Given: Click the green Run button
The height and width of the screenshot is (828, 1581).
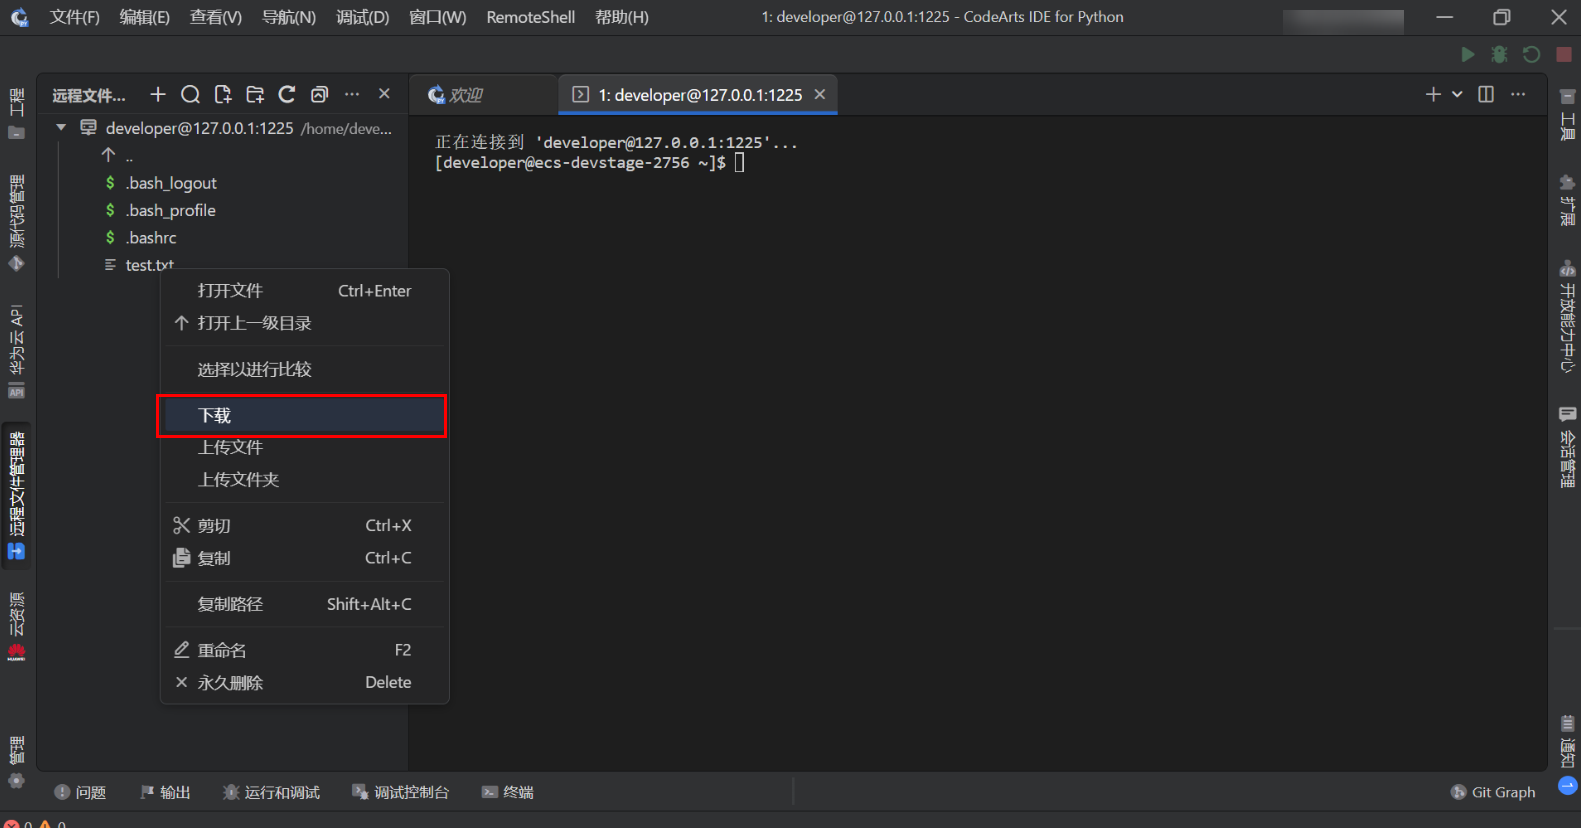Looking at the screenshot, I should [x=1467, y=54].
